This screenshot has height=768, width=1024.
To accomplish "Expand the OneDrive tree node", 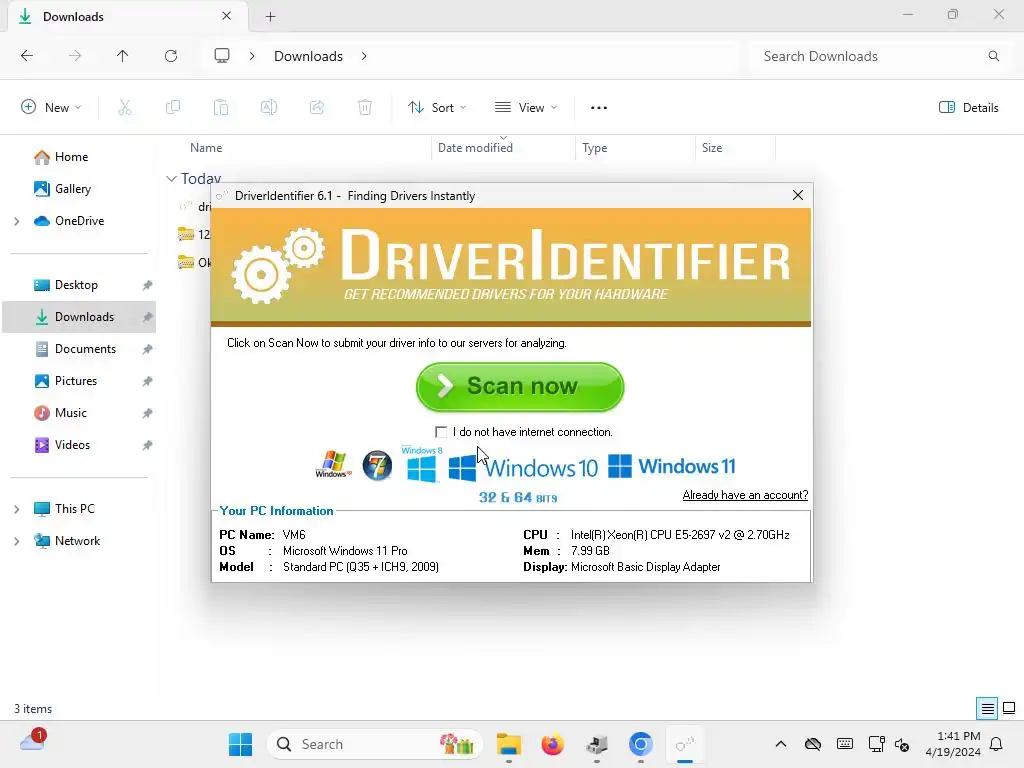I will tap(17, 221).
